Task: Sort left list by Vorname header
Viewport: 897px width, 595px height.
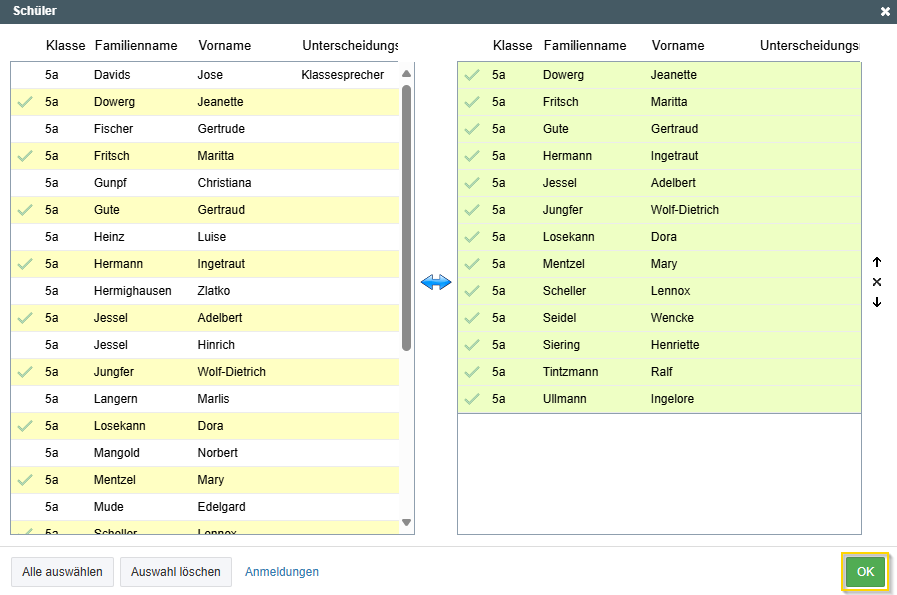Action: pos(224,45)
